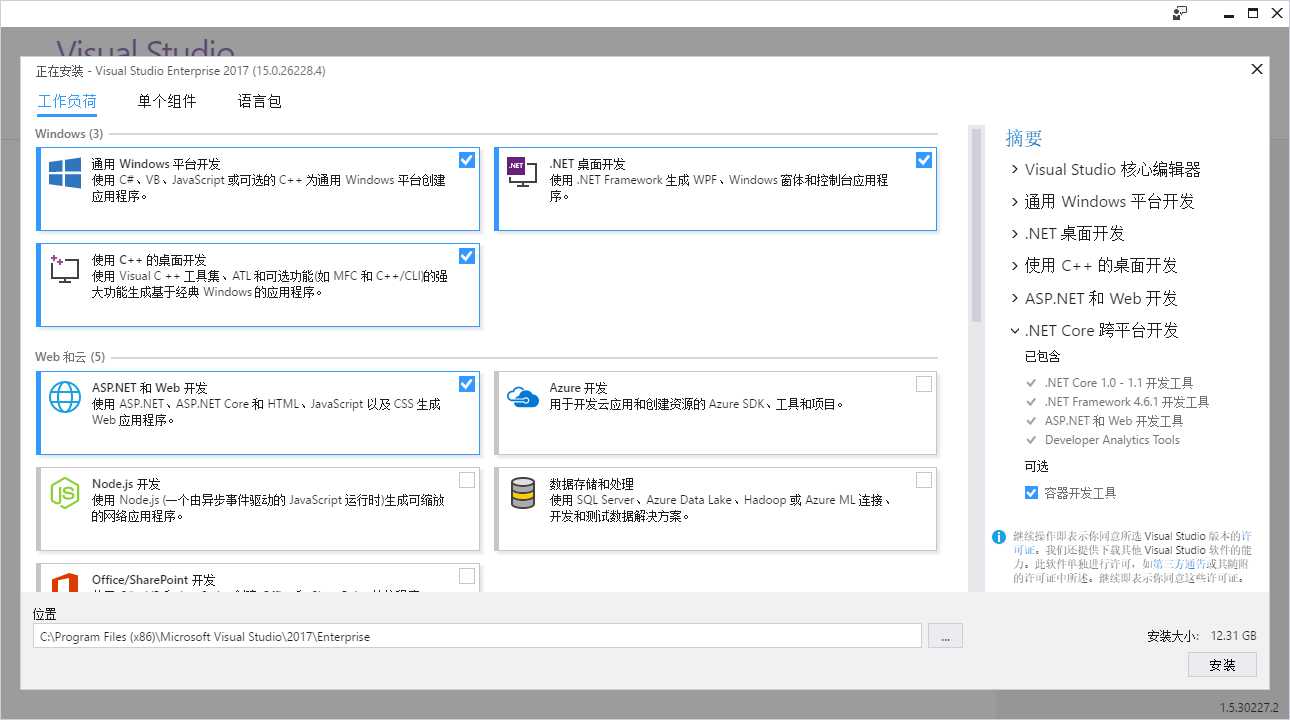This screenshot has width=1290, height=720.
Task: Close the 正在安装 dialog with its X
Action: point(1257,69)
